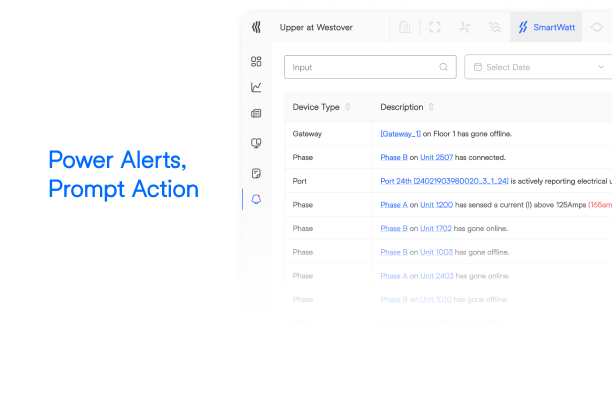This screenshot has width=612, height=403.
Task: Open the Unit 2507 link
Action: 436,158
